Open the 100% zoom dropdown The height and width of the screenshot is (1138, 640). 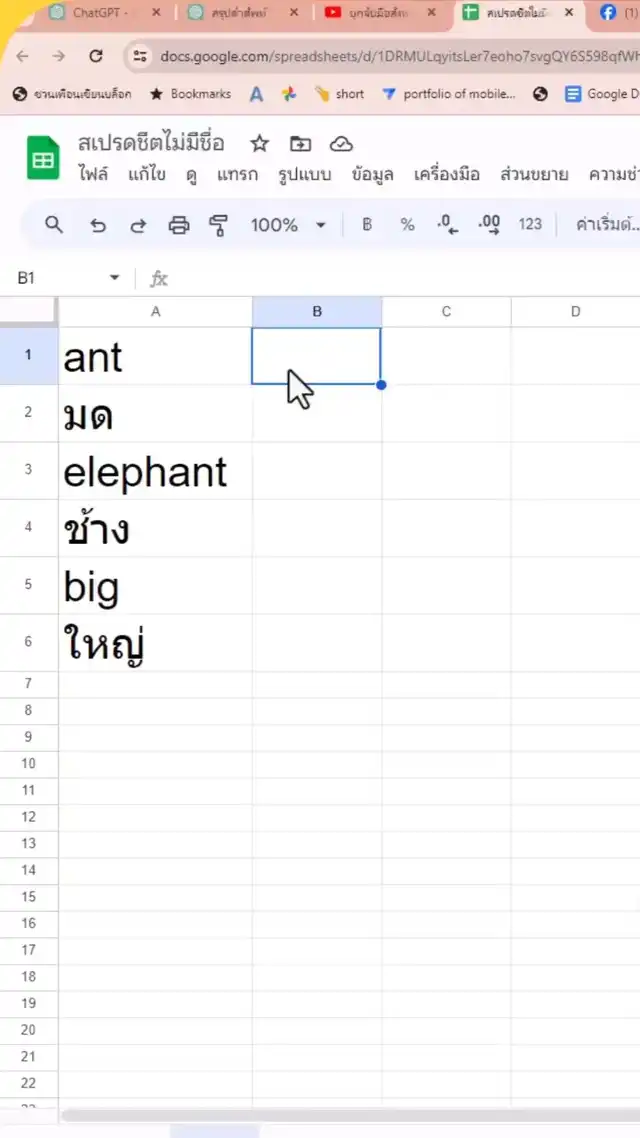point(288,225)
